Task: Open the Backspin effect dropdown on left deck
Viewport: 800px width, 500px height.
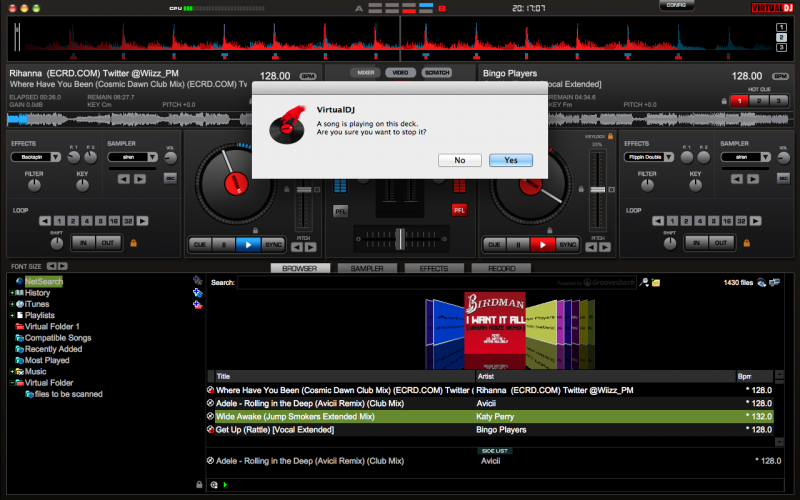Action: [x=55, y=157]
